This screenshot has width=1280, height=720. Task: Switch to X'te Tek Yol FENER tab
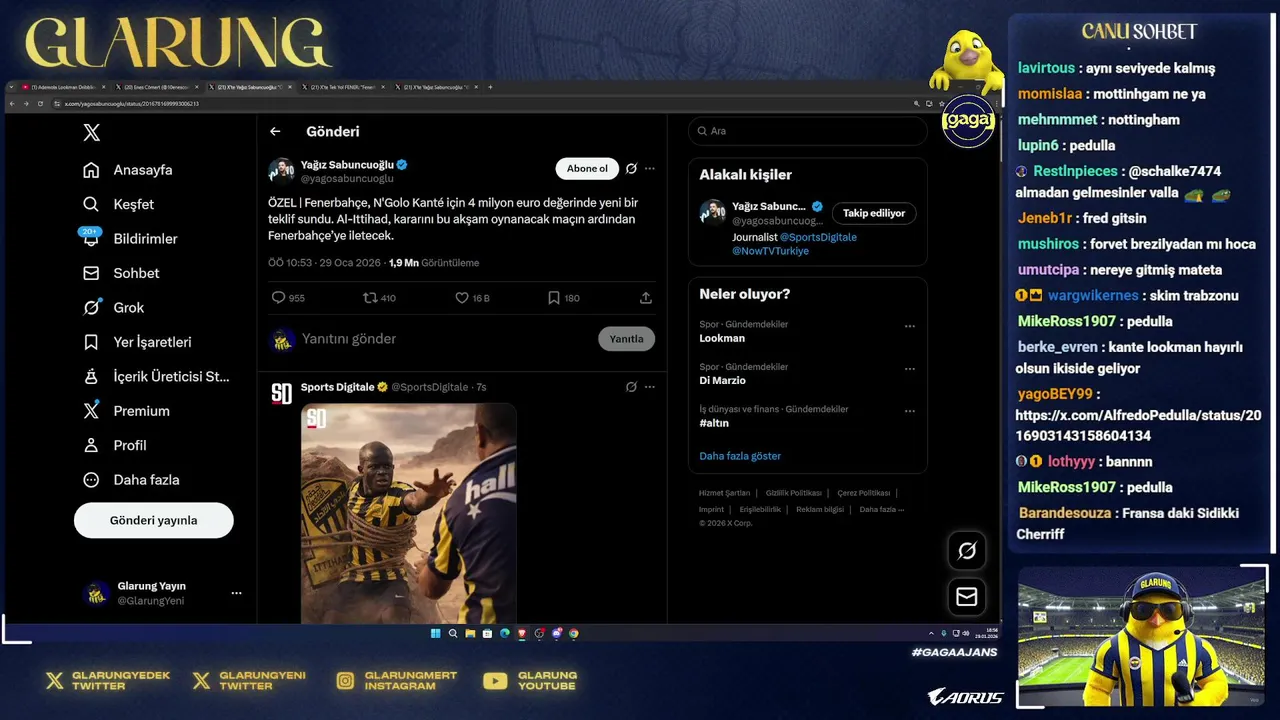(x=342, y=87)
